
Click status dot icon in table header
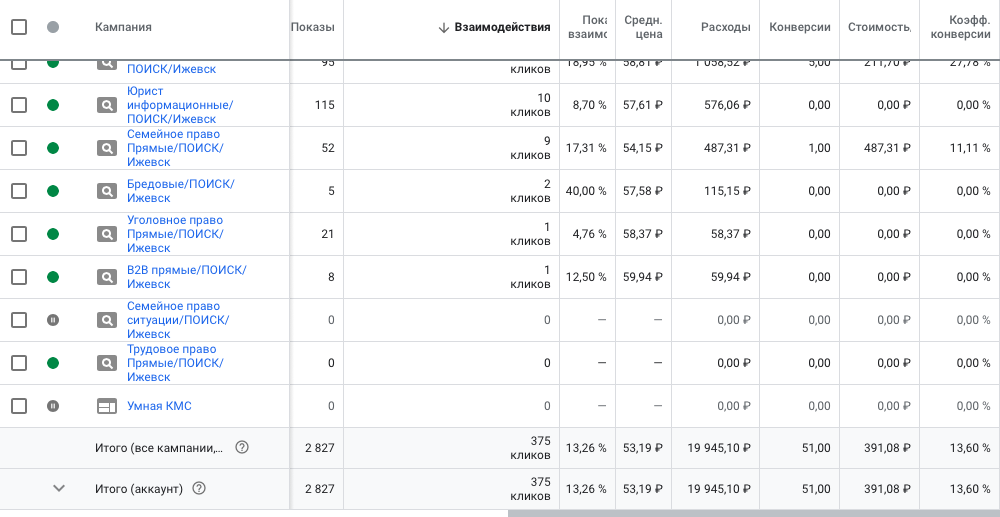pos(53,27)
